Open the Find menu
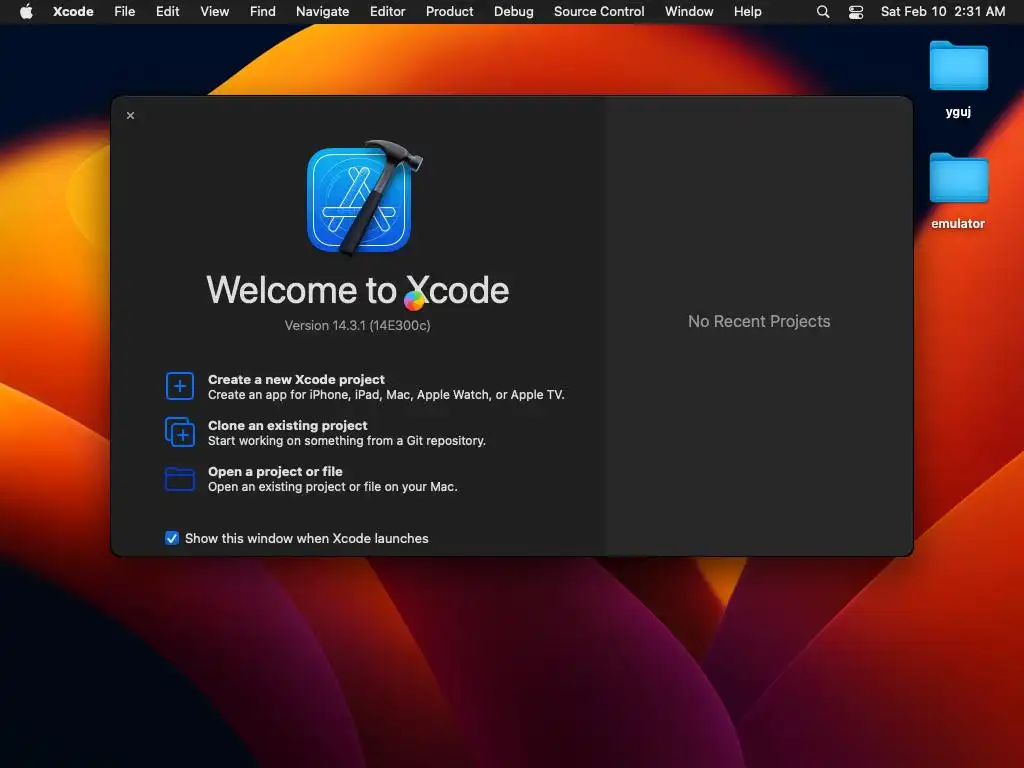This screenshot has width=1024, height=768. (x=263, y=11)
